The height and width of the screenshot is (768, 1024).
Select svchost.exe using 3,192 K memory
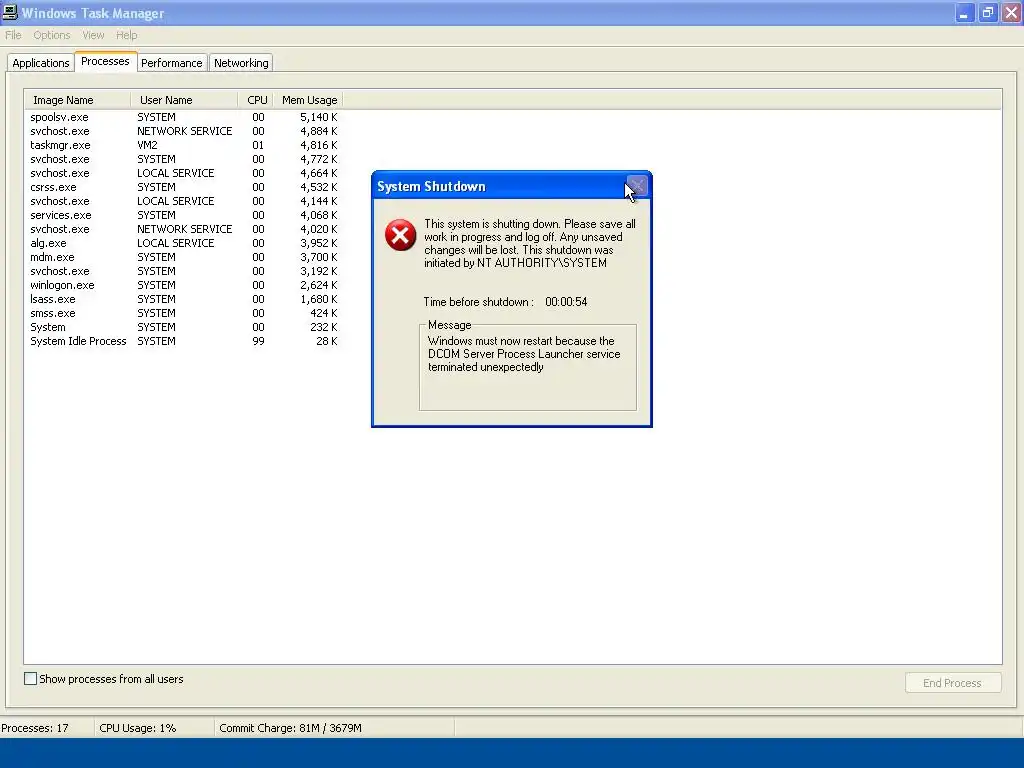(184, 271)
